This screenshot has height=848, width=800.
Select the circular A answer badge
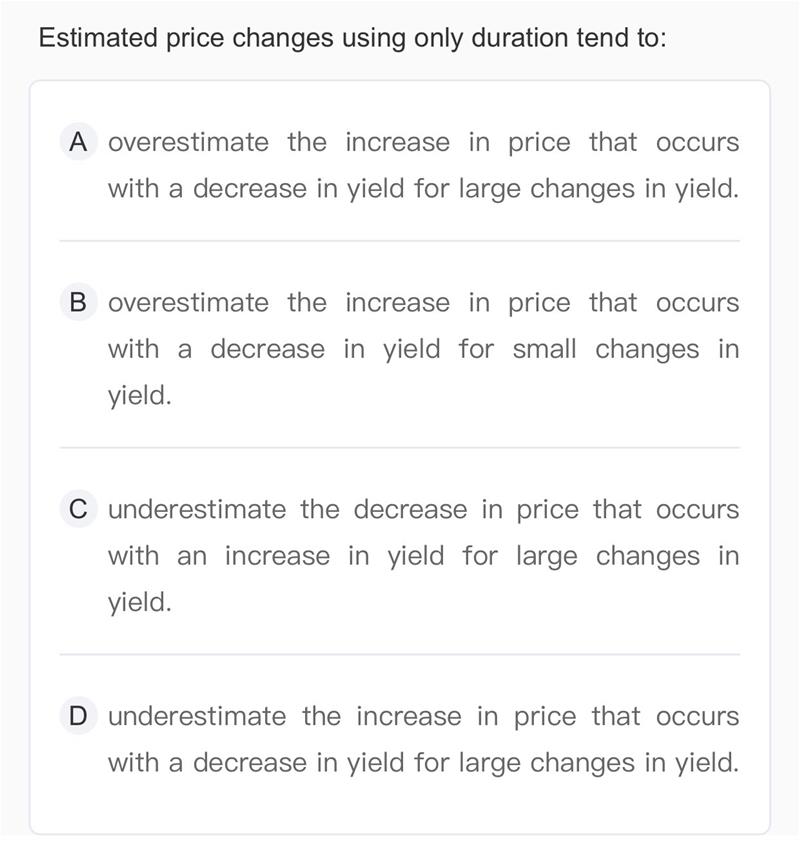click(x=78, y=142)
